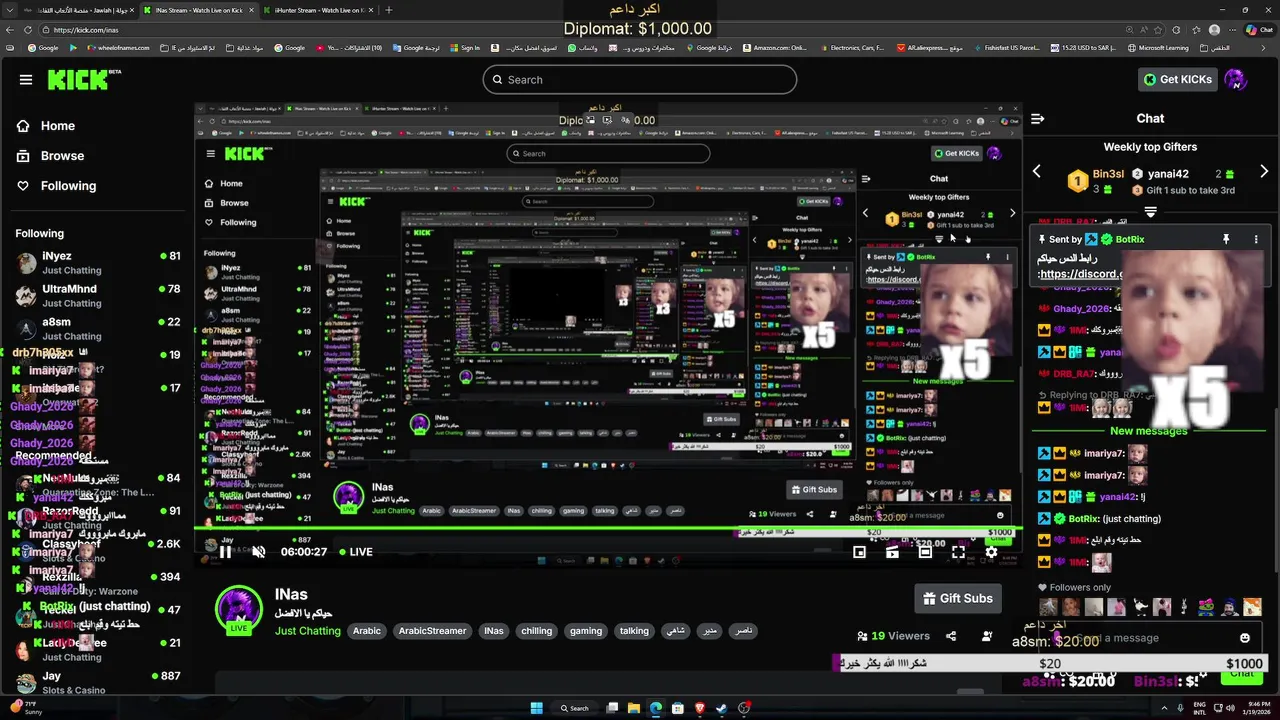Image resolution: width=1280 pixels, height=720 pixels.
Task: Open the Kick hamburger sidebar menu
Action: [26, 80]
